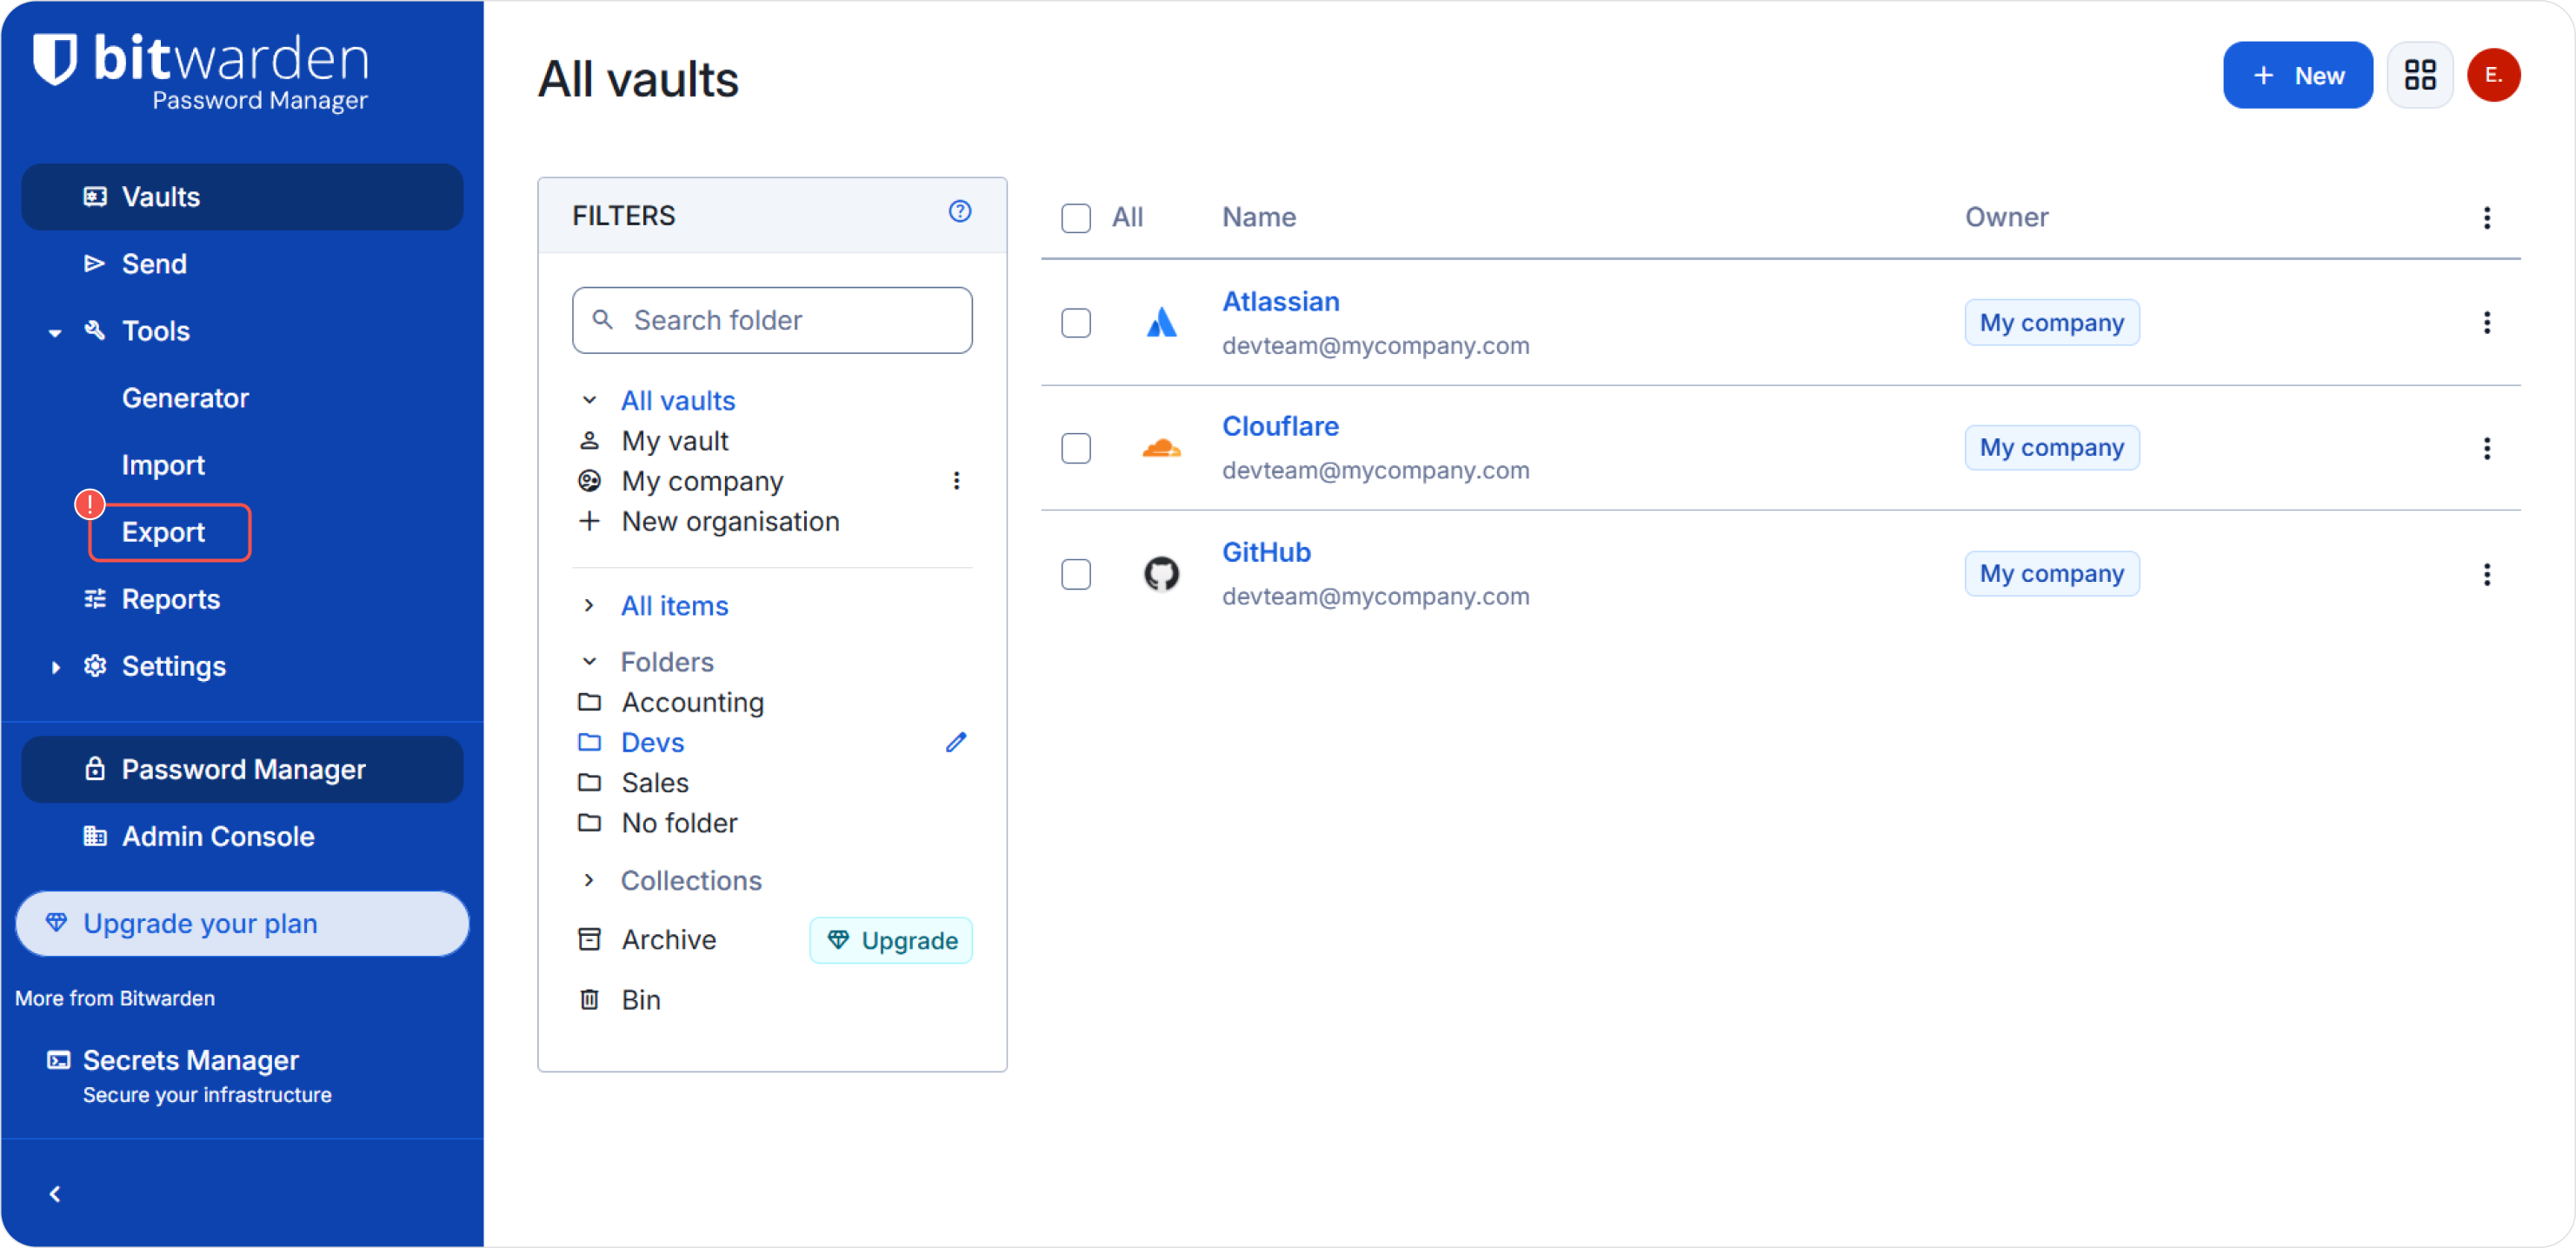Click the Filters help question icon
Screen dimensions: 2576x1248
click(x=960, y=211)
